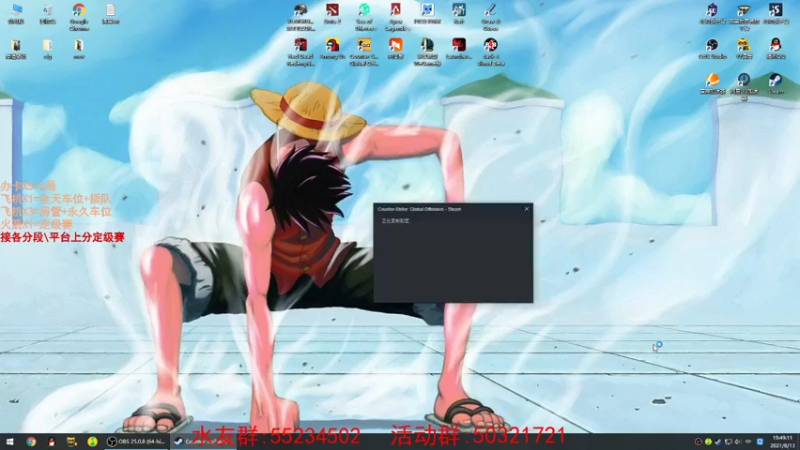Open Chrome from the taskbar
This screenshot has height=450, width=800.
click(31, 441)
